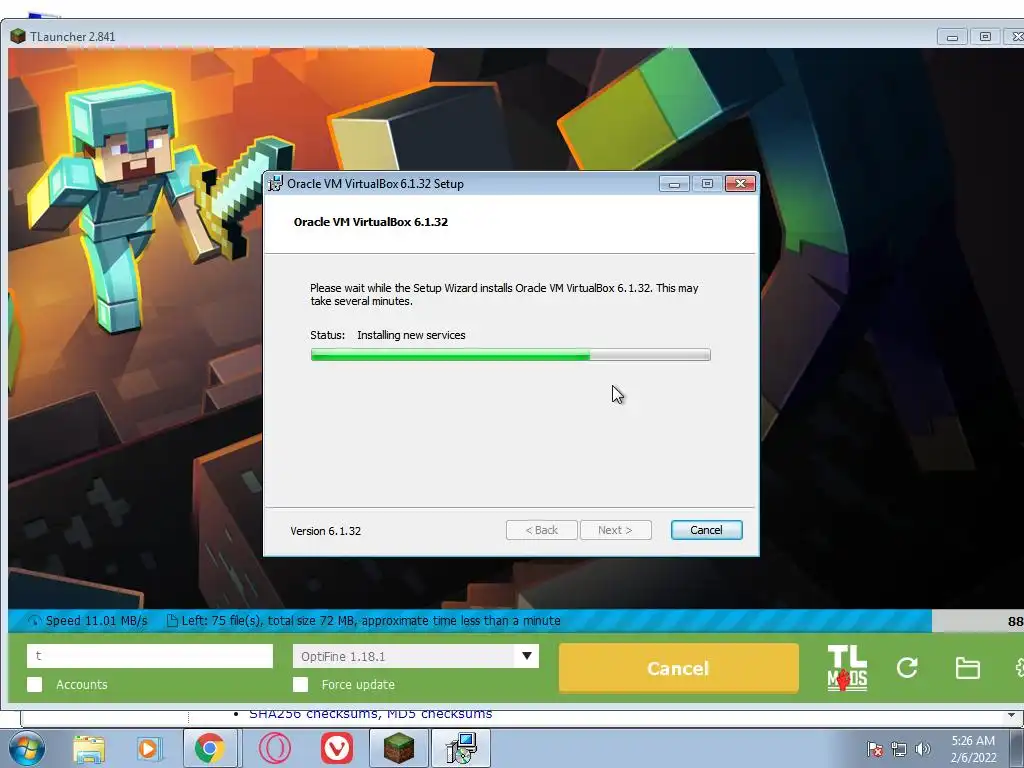This screenshot has width=1024, height=768.
Task: Click the file icon beside 'Left: 75 file(s)'
Action: click(x=172, y=620)
